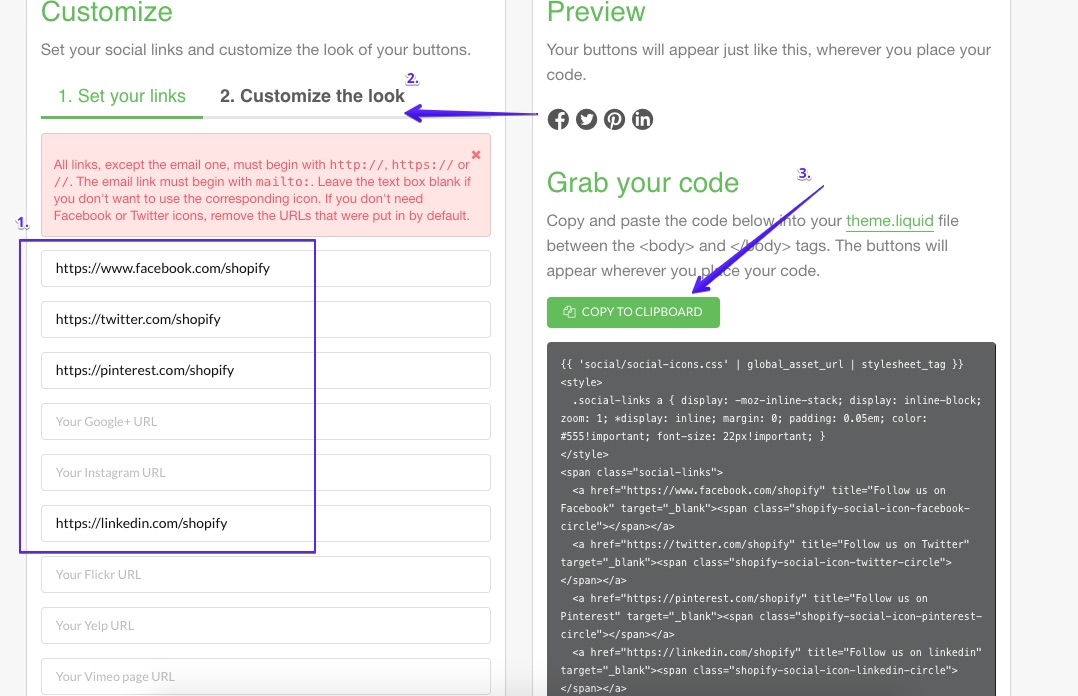
Task: Click the clipboard icon in the copy button
Action: click(x=569, y=312)
